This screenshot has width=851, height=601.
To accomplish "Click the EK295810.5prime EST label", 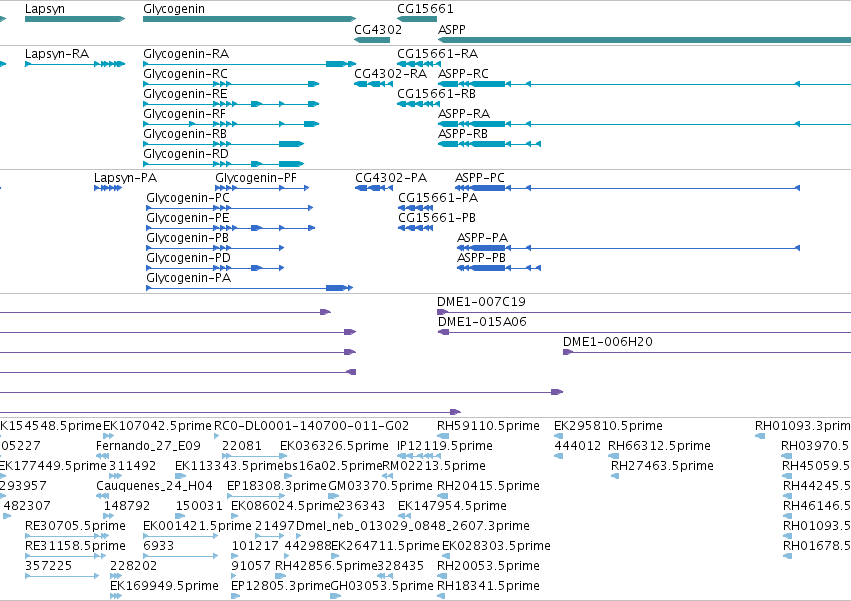I will 608,426.
